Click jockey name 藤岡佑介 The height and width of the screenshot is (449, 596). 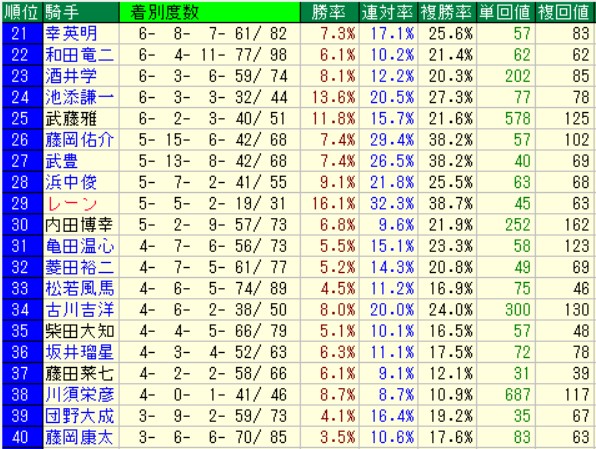click(79, 140)
